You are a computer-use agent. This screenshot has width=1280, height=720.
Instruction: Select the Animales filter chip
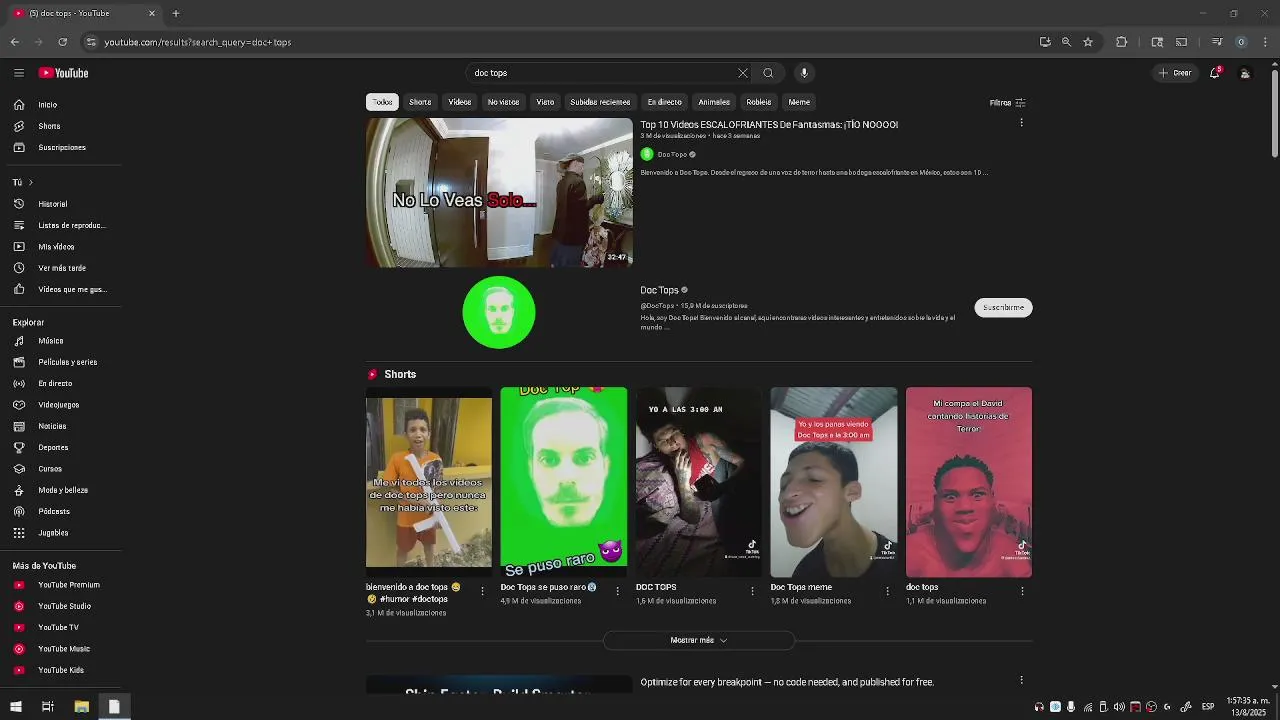714,102
